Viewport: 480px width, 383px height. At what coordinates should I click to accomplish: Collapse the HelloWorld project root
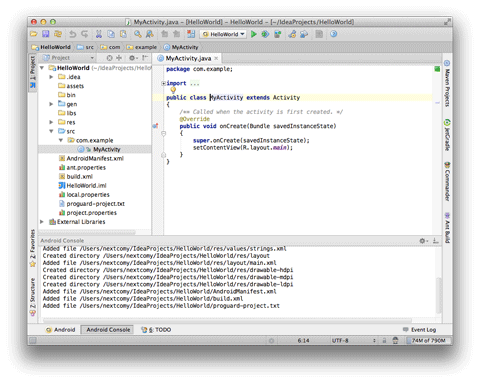[42, 68]
